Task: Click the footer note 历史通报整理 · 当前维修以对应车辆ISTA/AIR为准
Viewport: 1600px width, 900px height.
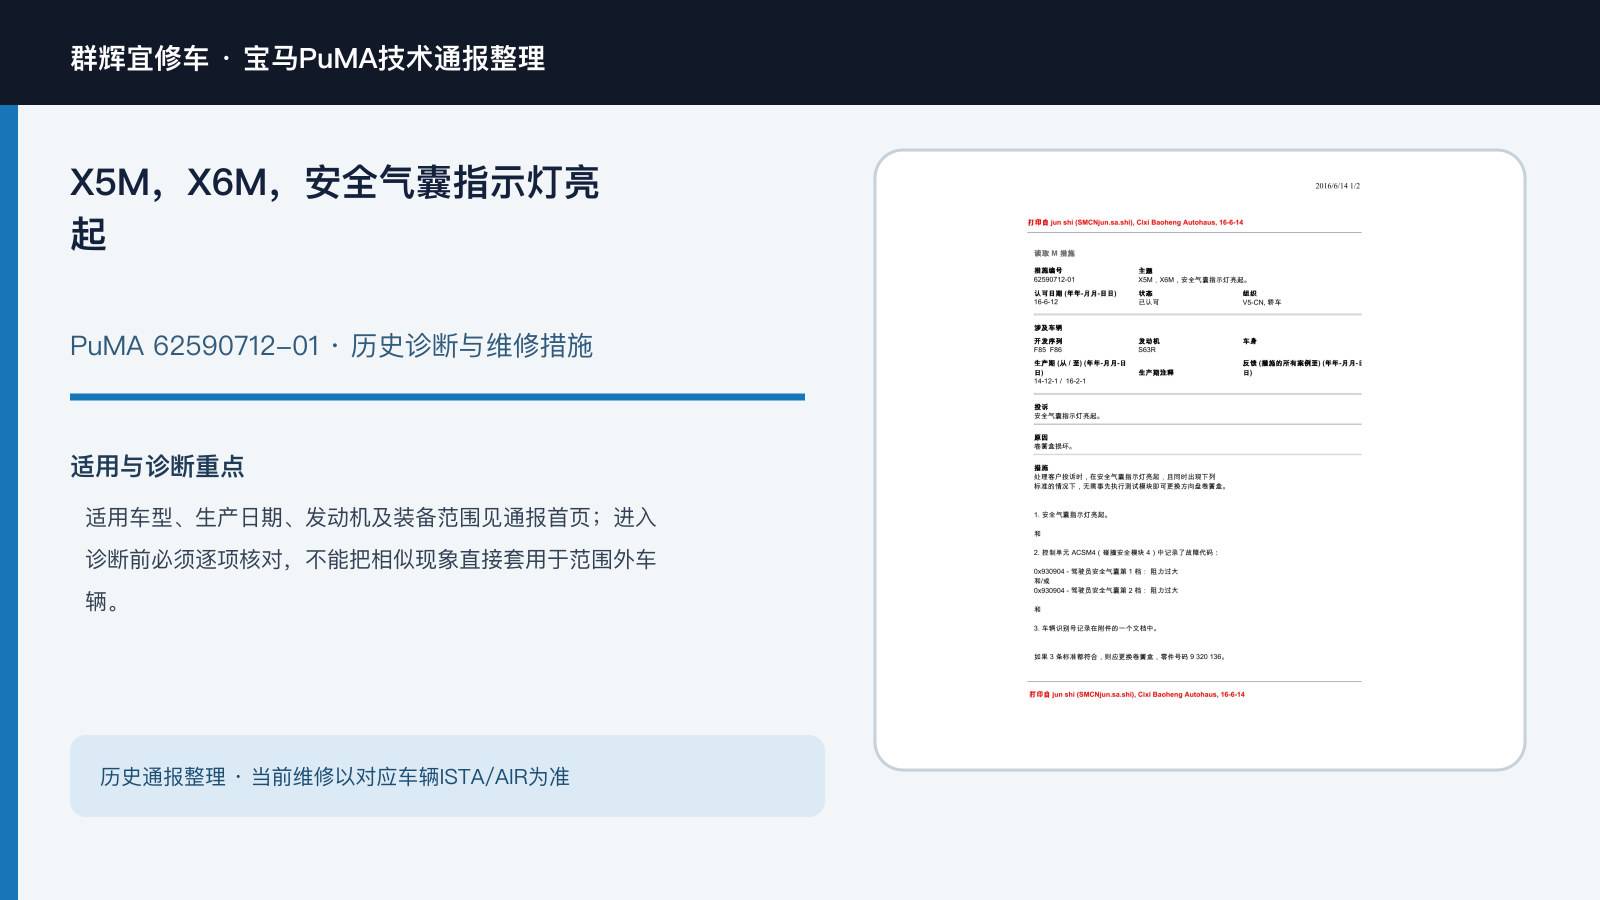Action: pyautogui.click(x=335, y=777)
